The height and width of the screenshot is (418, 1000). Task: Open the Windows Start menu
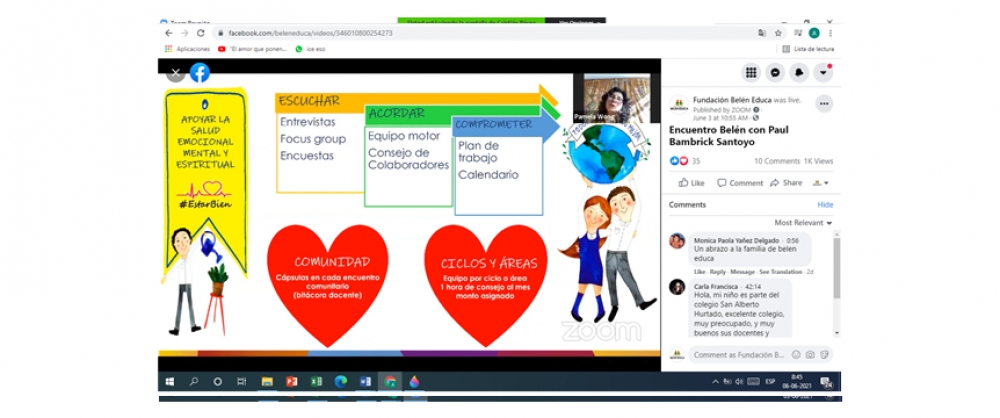click(169, 382)
